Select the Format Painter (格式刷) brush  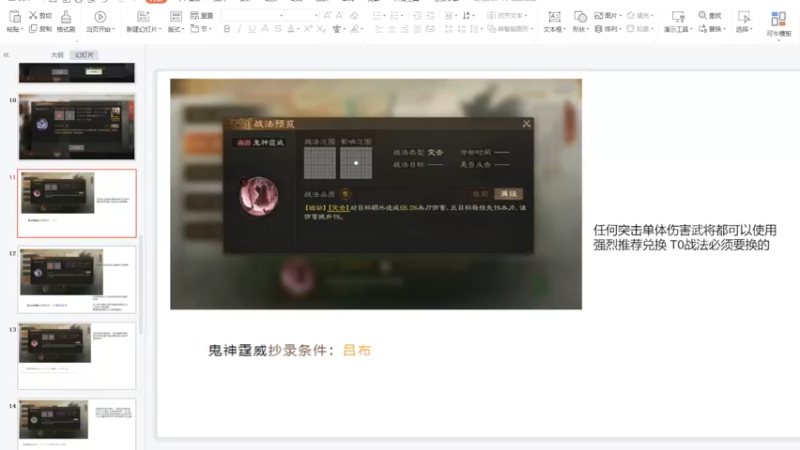point(66,17)
